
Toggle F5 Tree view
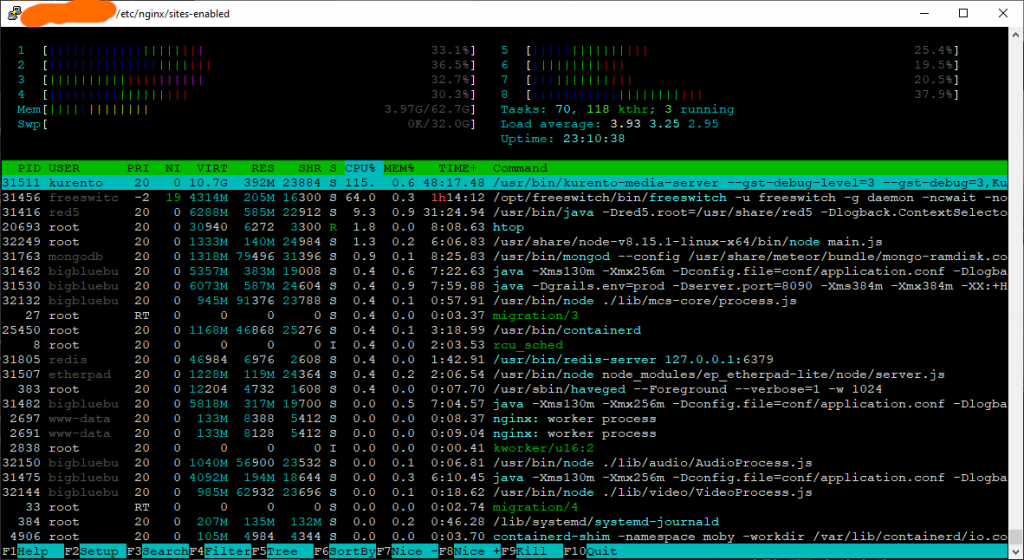[x=281, y=551]
